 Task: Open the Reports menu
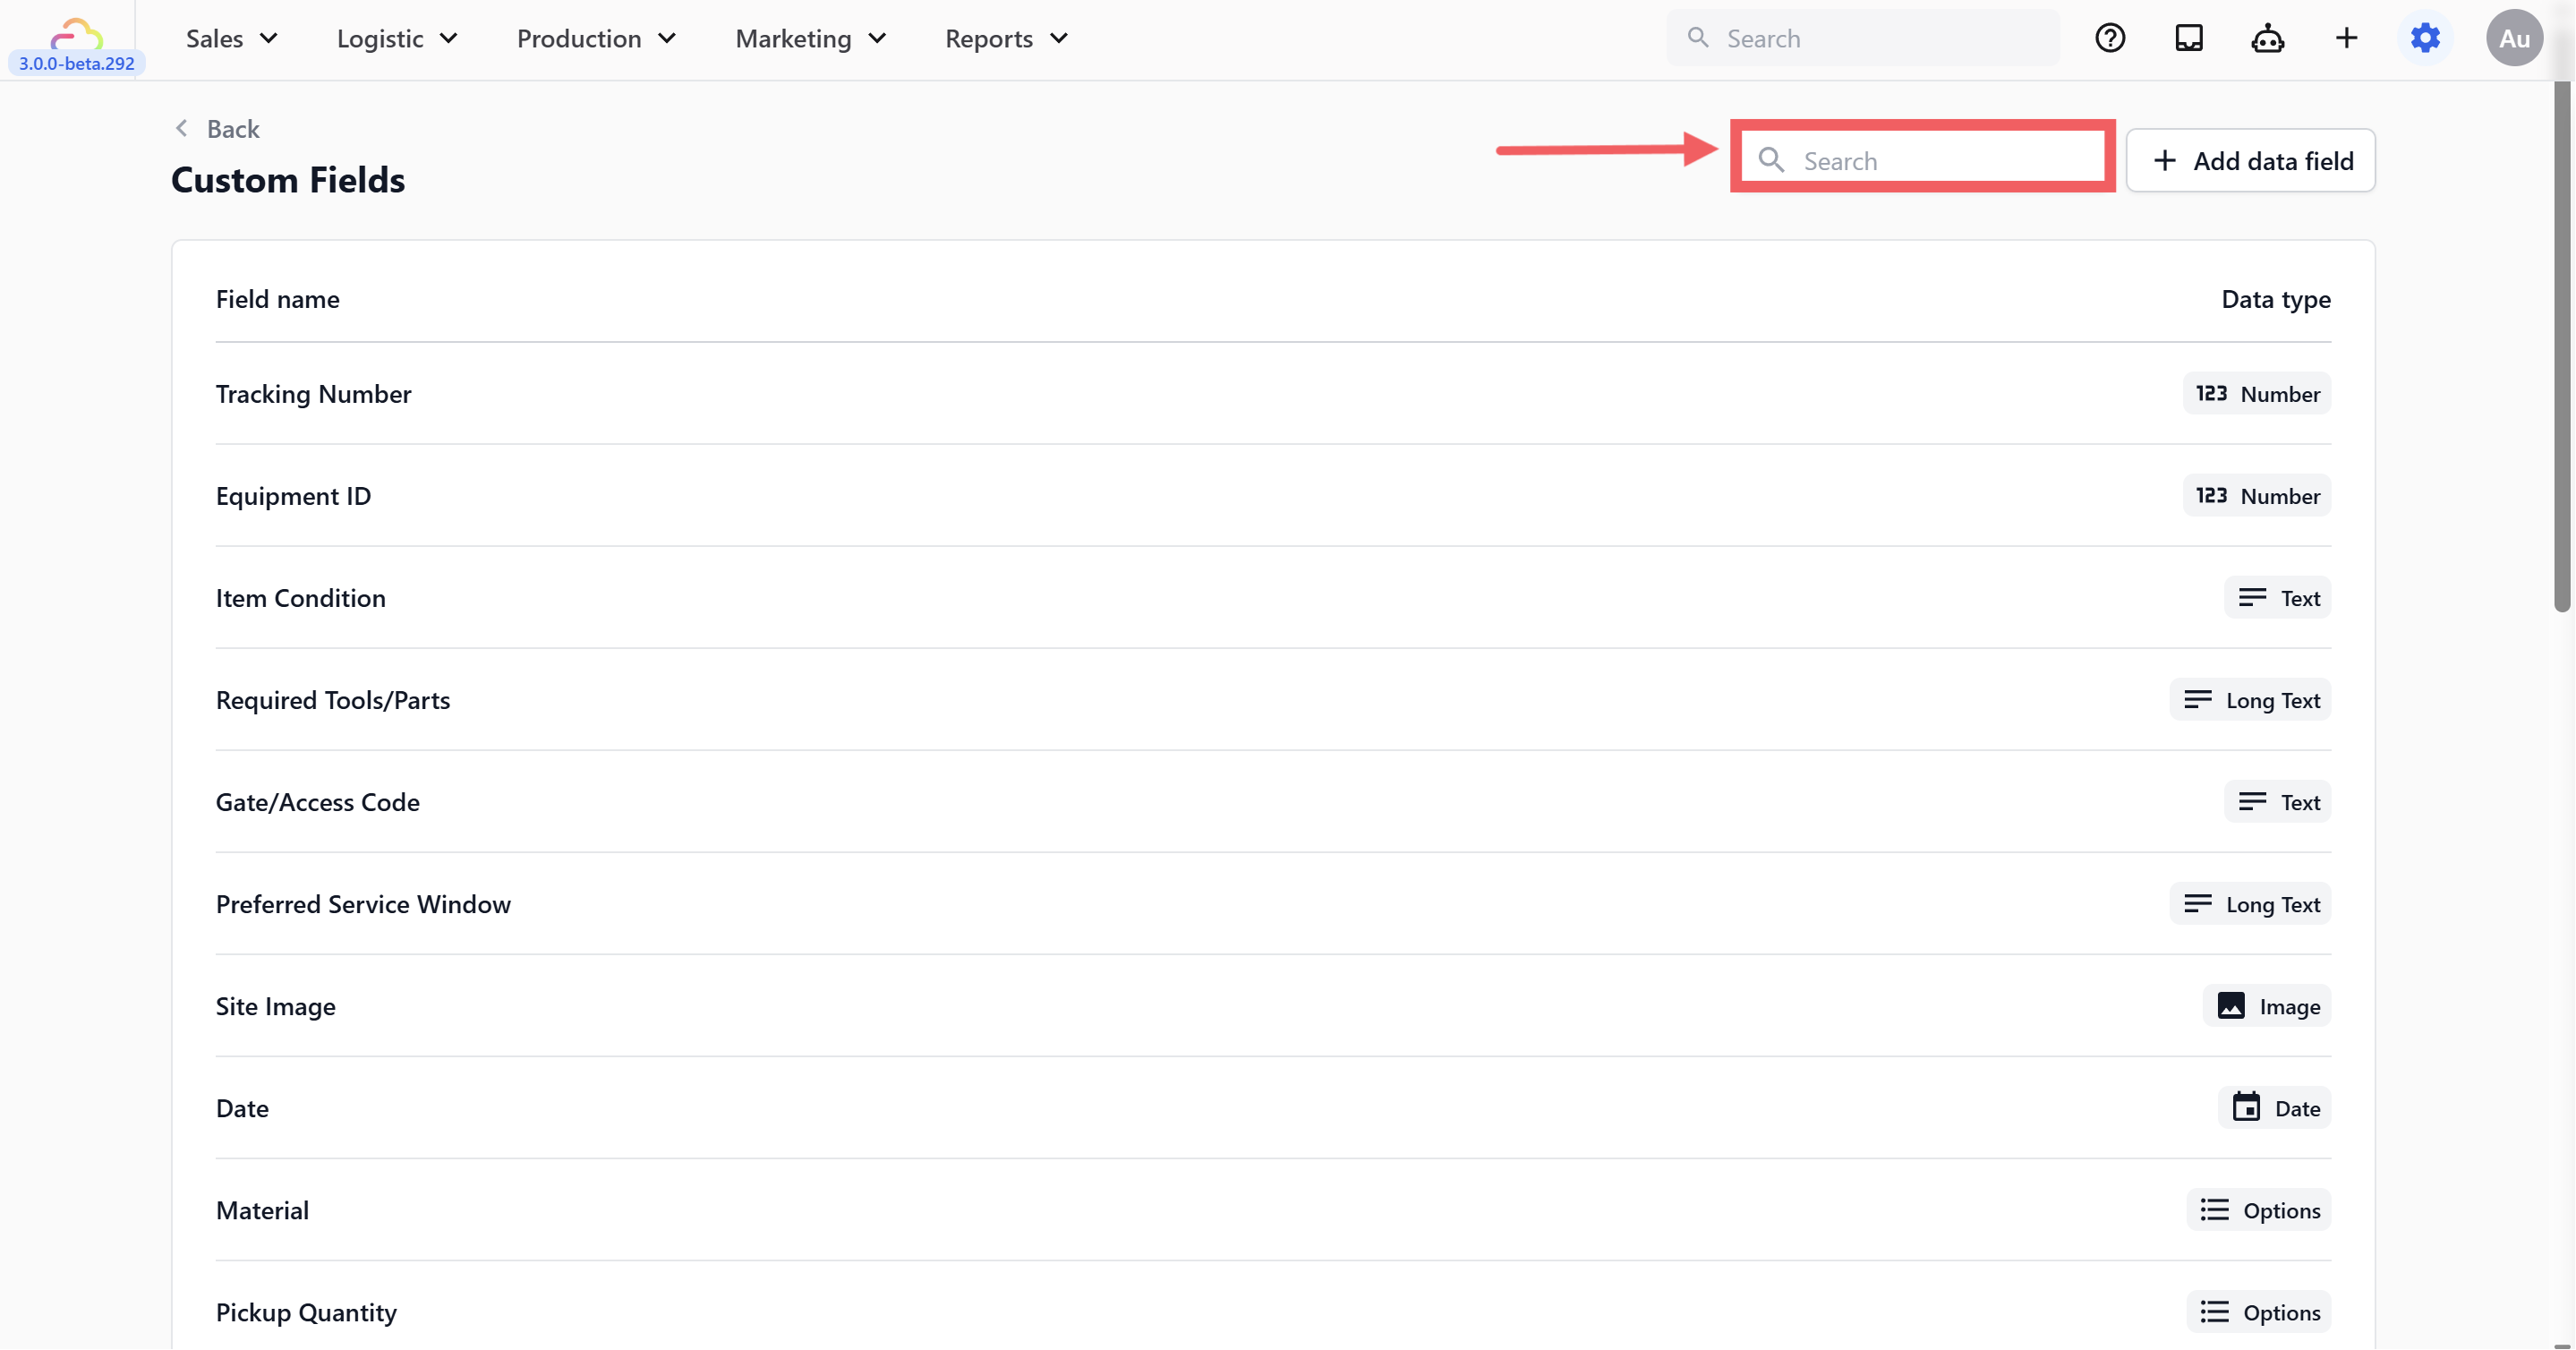1006,38
